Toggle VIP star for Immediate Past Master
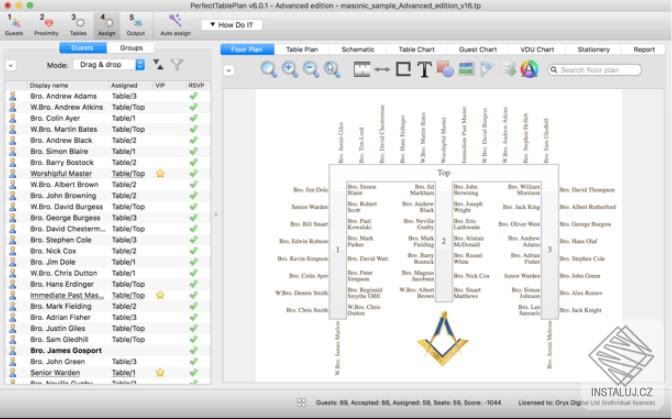The height and width of the screenshot is (419, 672). (160, 295)
